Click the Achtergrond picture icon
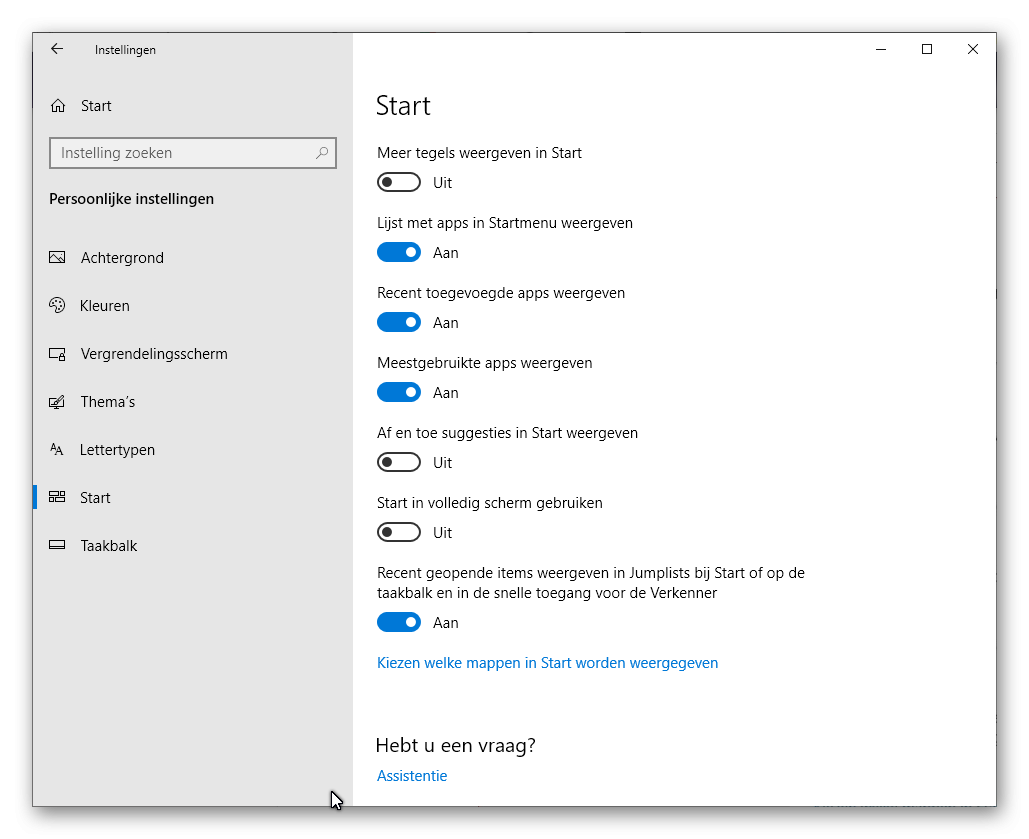The width and height of the screenshot is (1029, 839). 57,257
